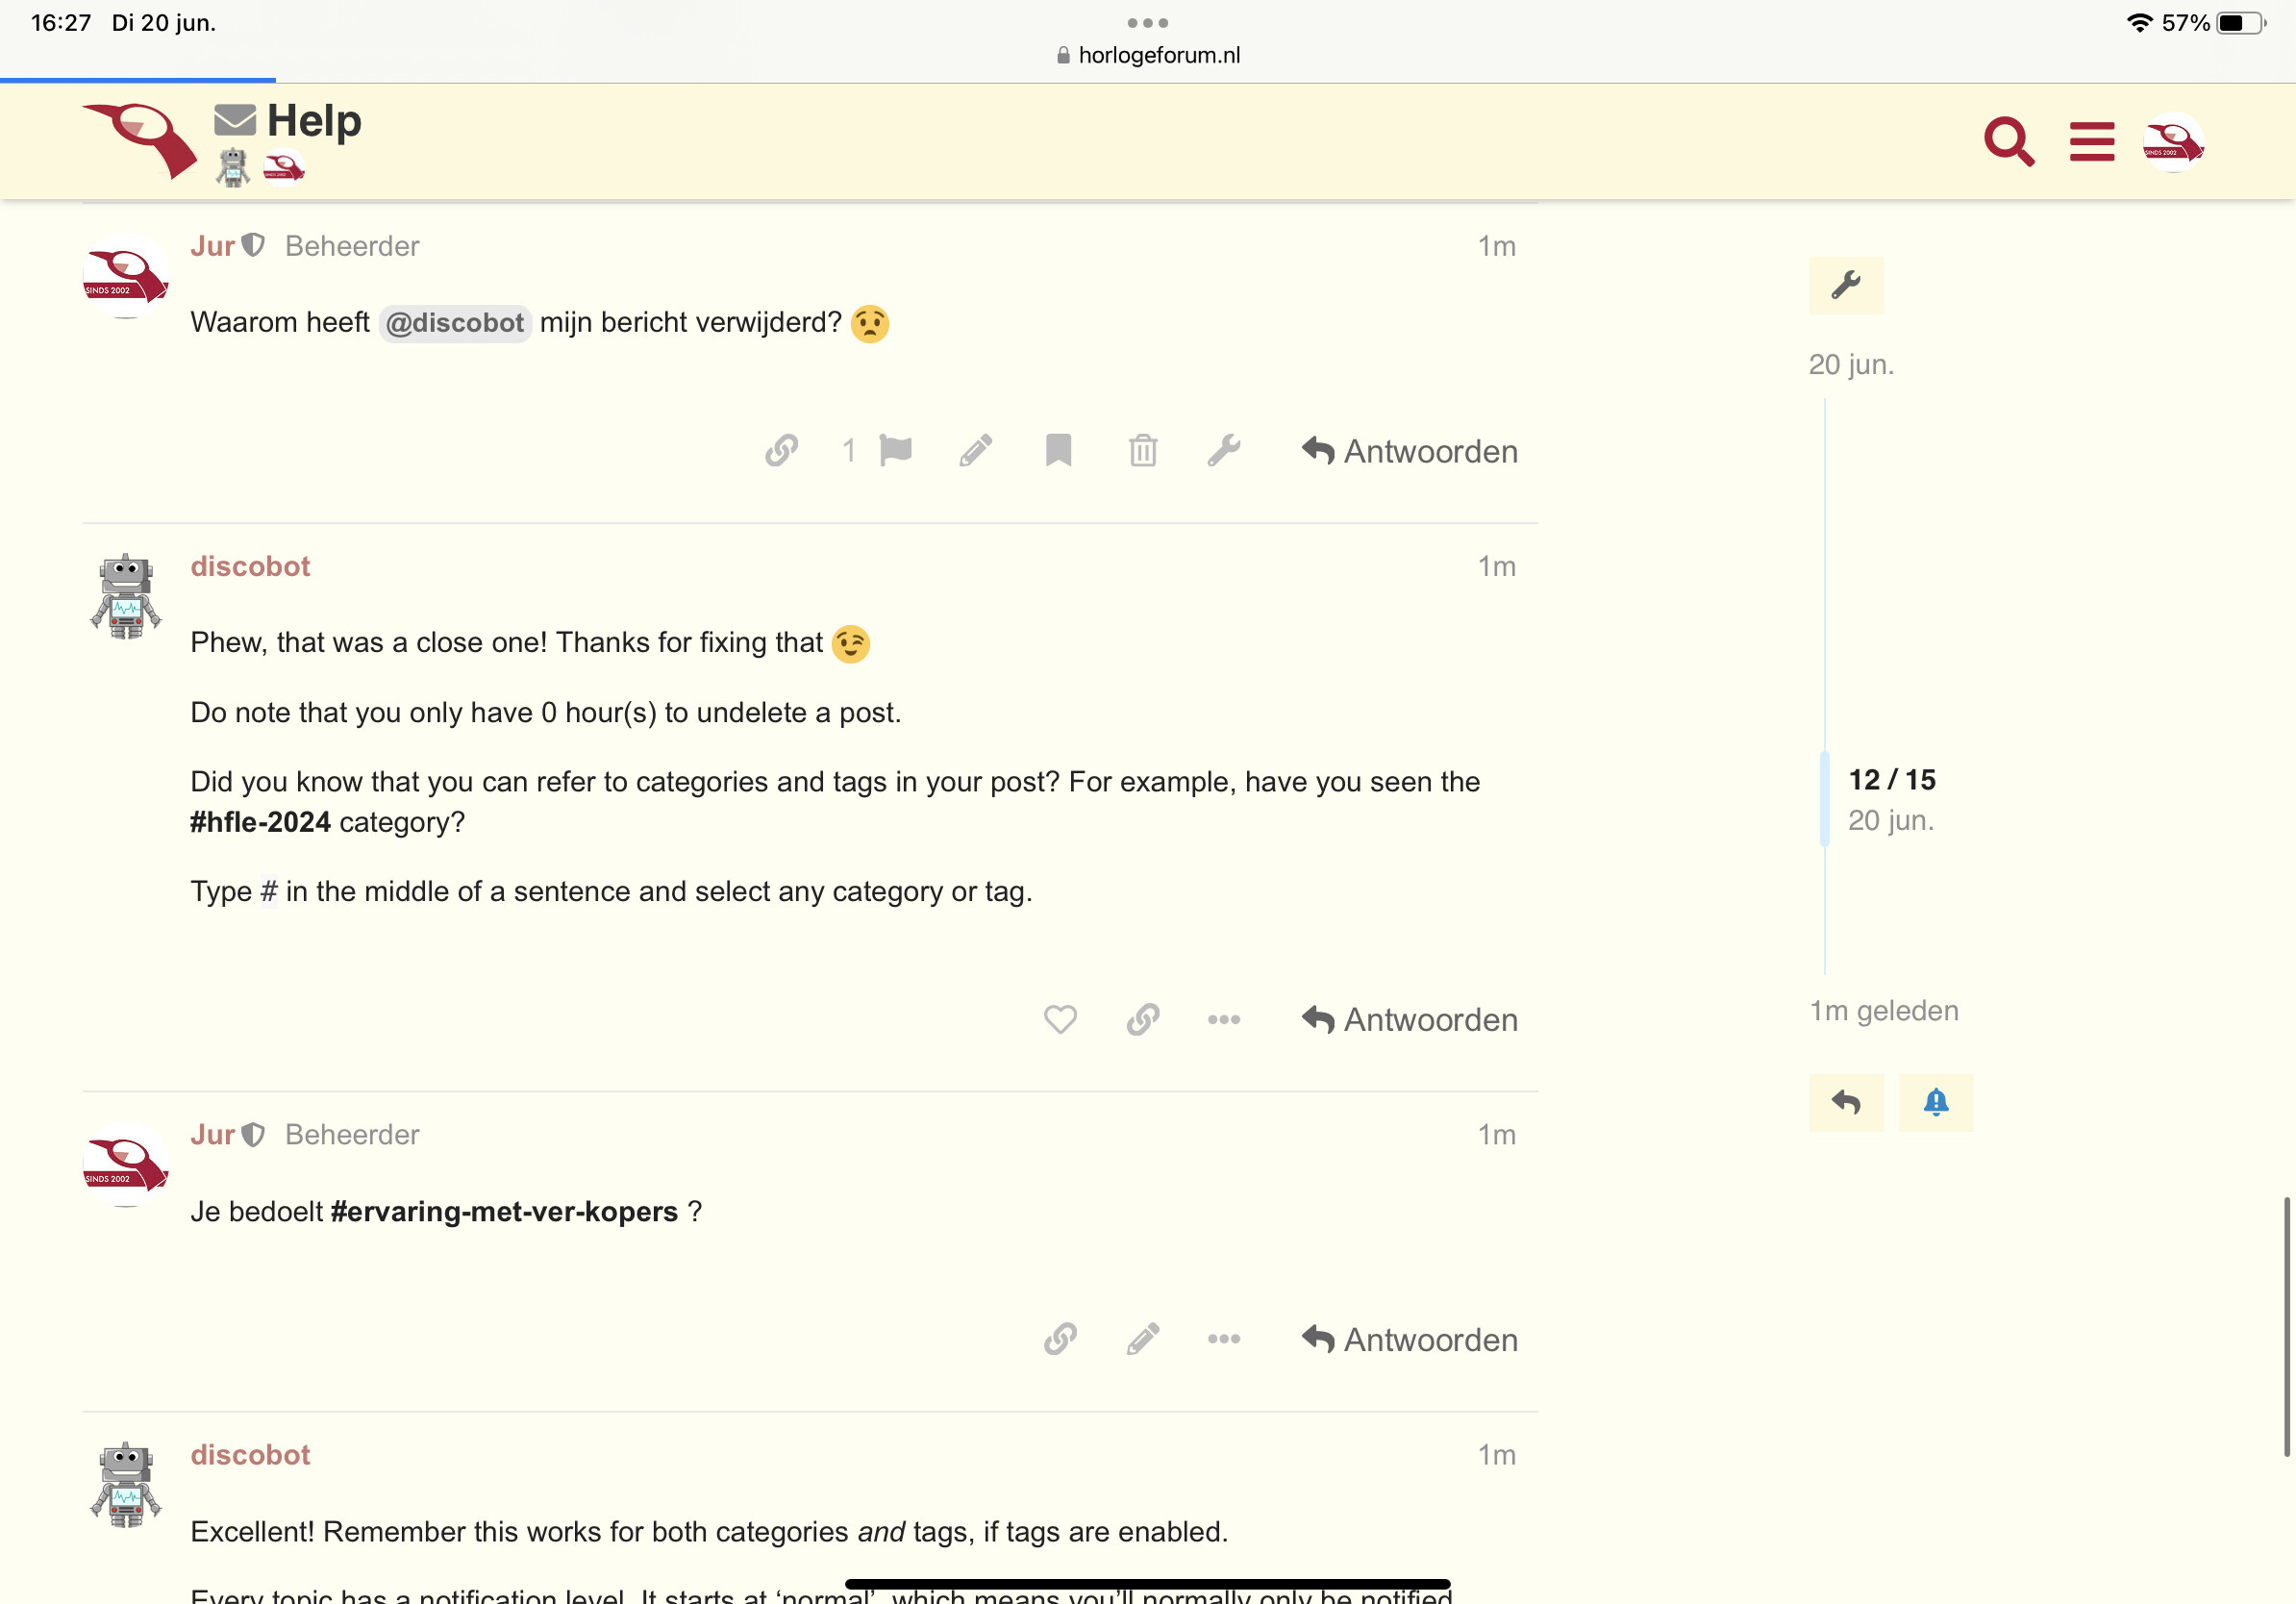The height and width of the screenshot is (1604, 2296).
Task: Jump to latest post '1m geleden'
Action: pyautogui.click(x=1883, y=1010)
